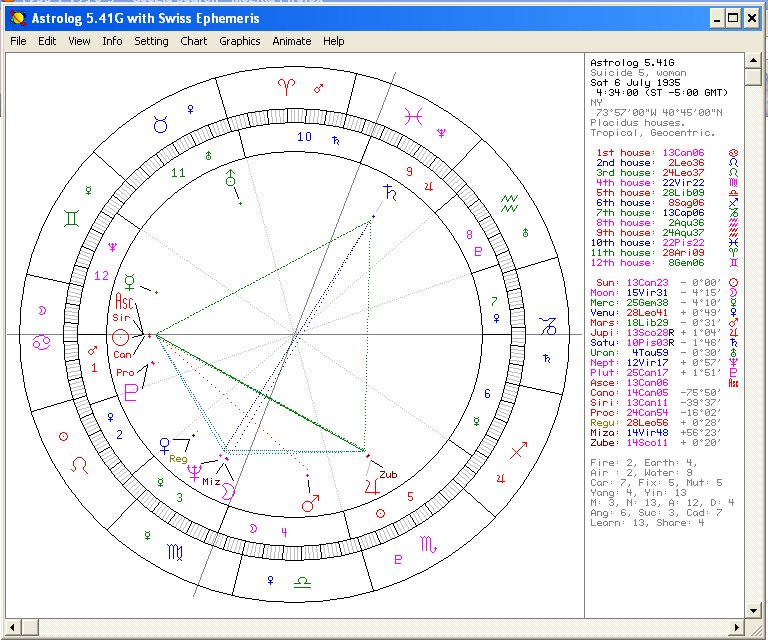
Task: Click house number 5 on the wheel
Action: (410, 497)
